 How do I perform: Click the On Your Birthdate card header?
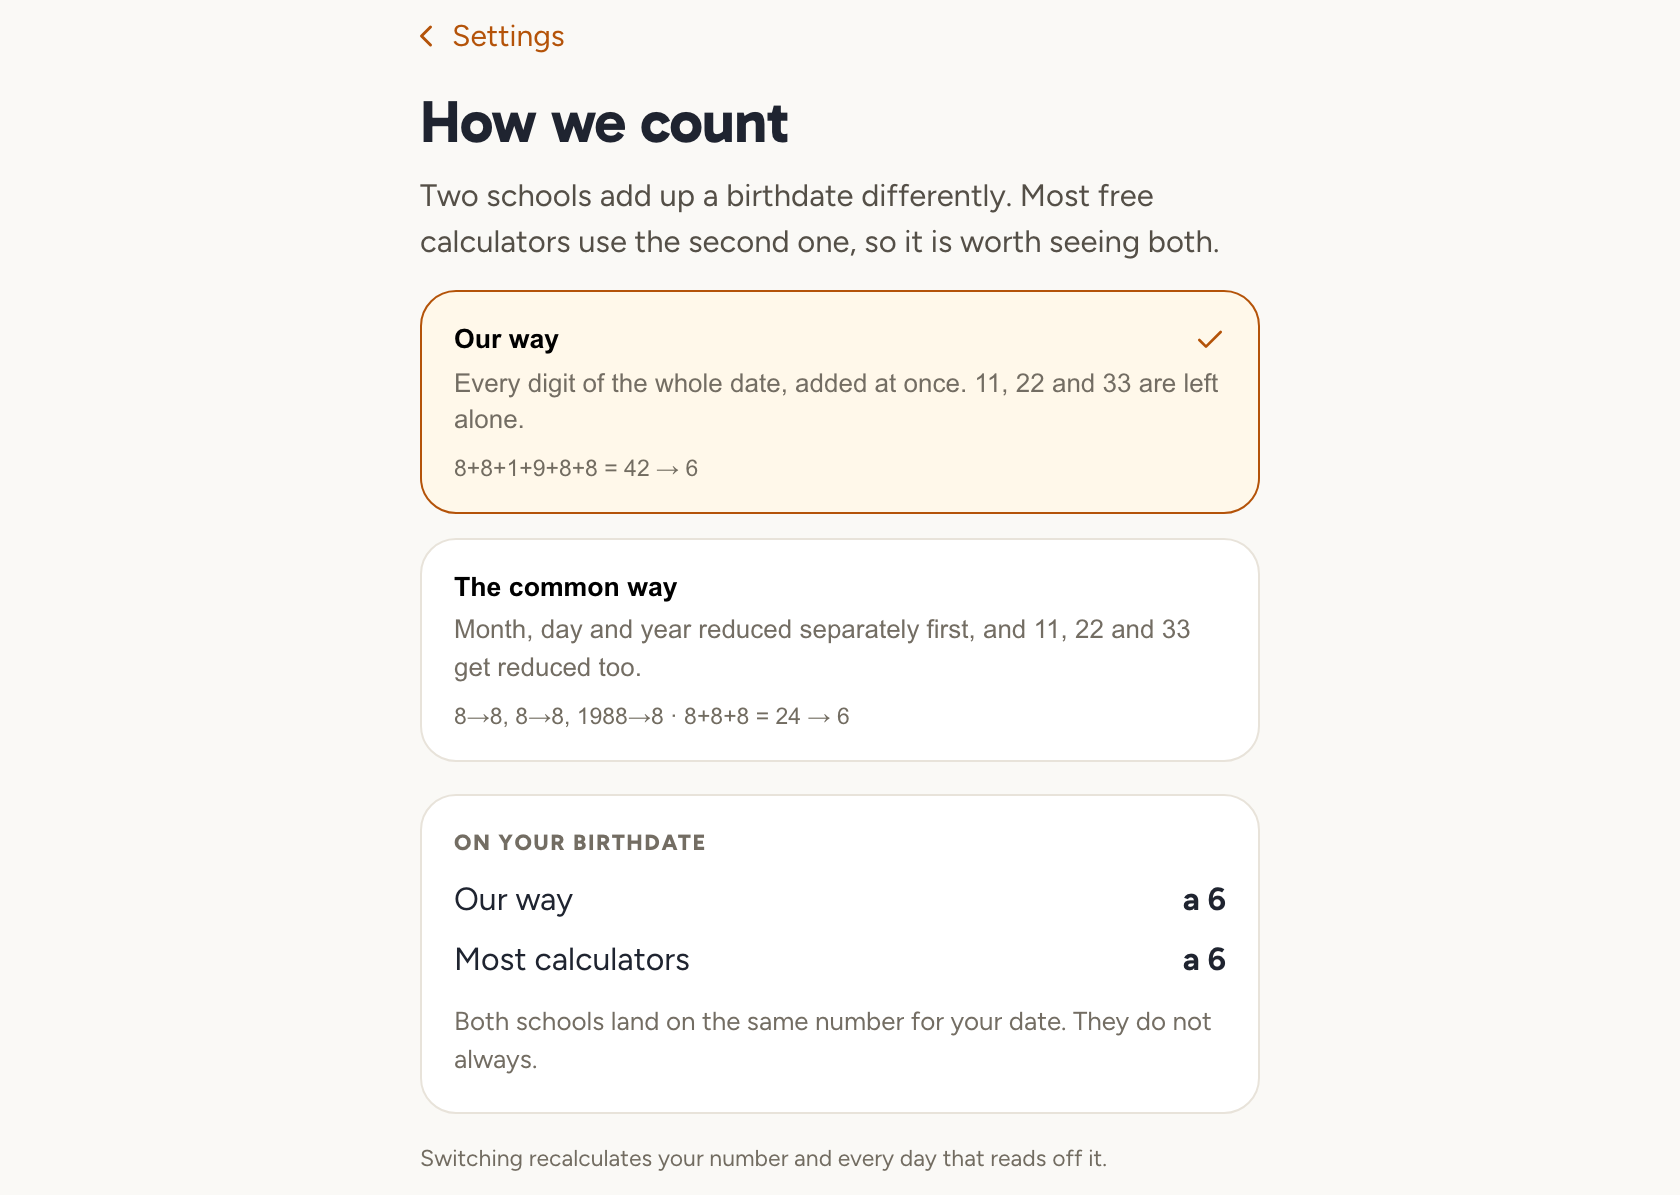click(580, 842)
